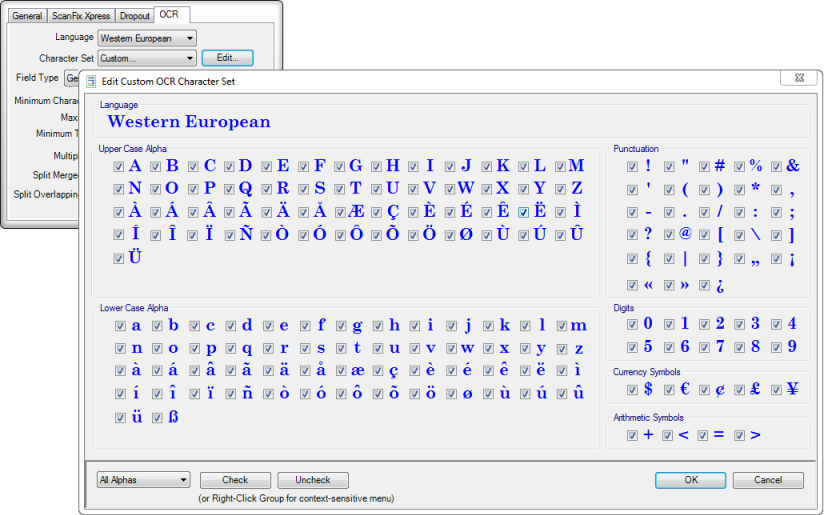Toggle the digit 5 checkbox
The width and height of the screenshot is (824, 515).
[x=632, y=347]
